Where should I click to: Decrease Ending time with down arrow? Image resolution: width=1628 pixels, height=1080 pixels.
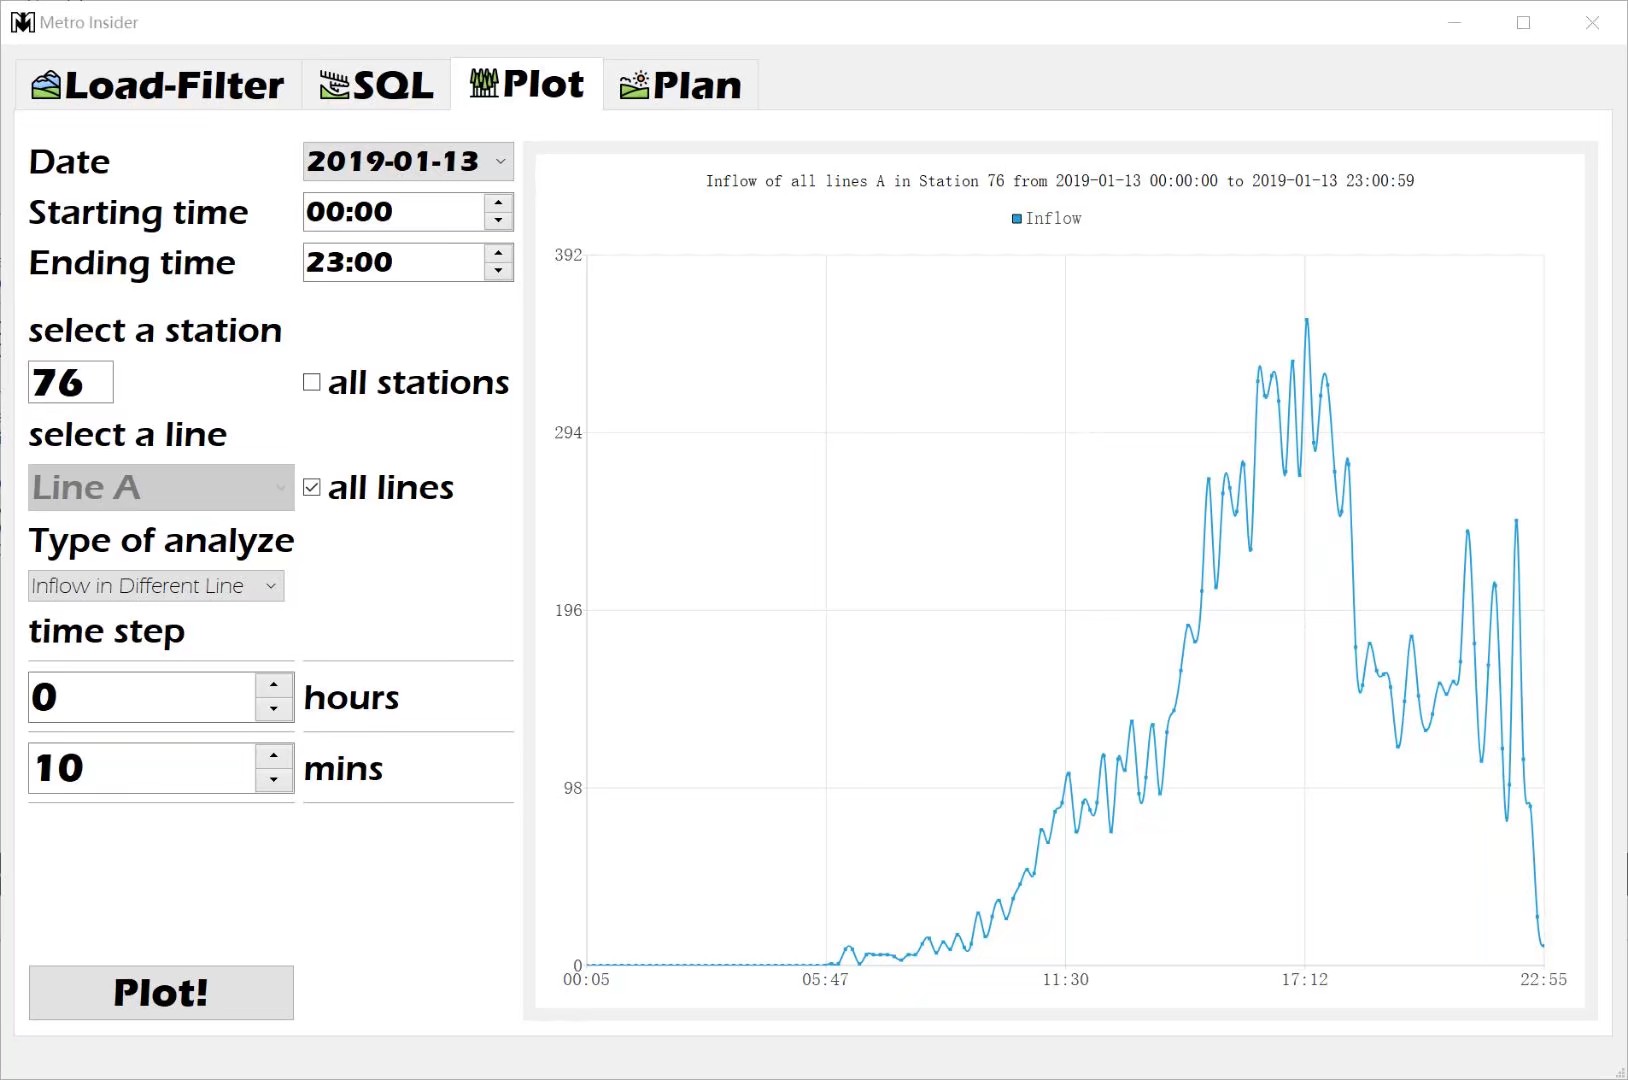click(498, 271)
